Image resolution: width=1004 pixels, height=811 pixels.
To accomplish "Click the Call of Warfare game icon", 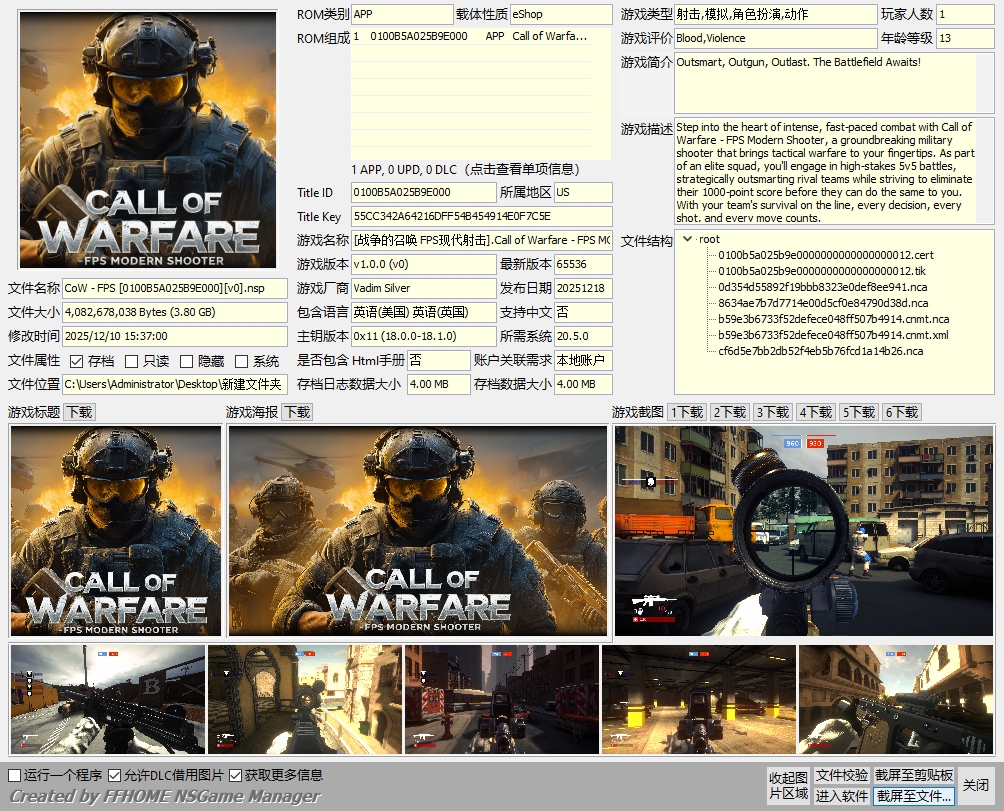I will (148, 140).
